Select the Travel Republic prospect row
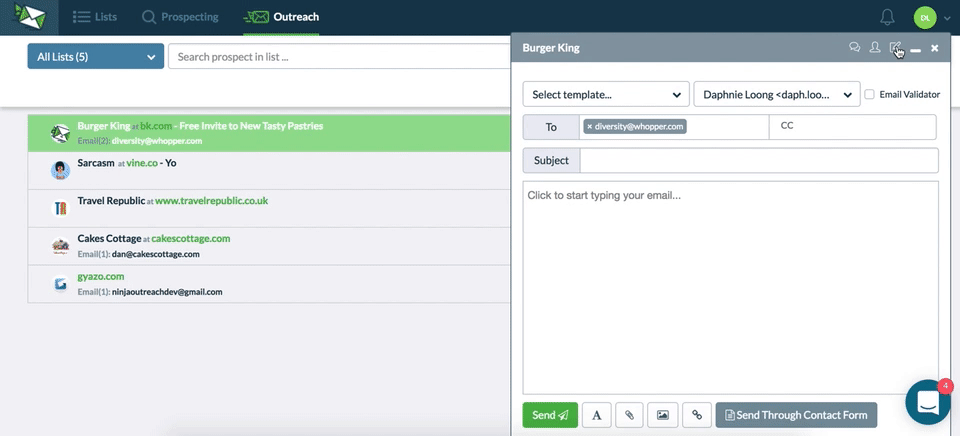Screen dimensions: 960x436 pos(269,208)
